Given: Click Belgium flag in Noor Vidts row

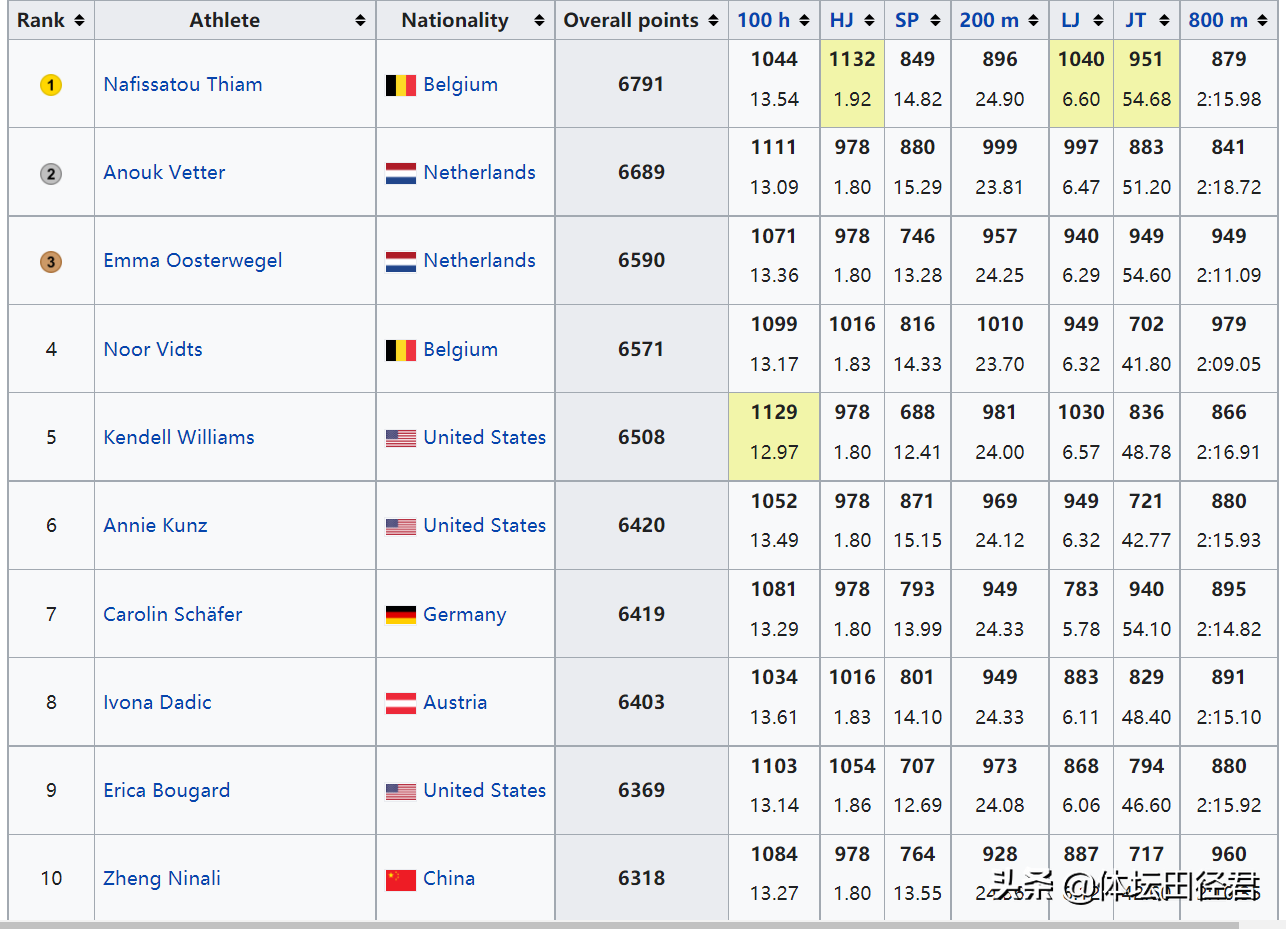Looking at the screenshot, I should pos(401,350).
